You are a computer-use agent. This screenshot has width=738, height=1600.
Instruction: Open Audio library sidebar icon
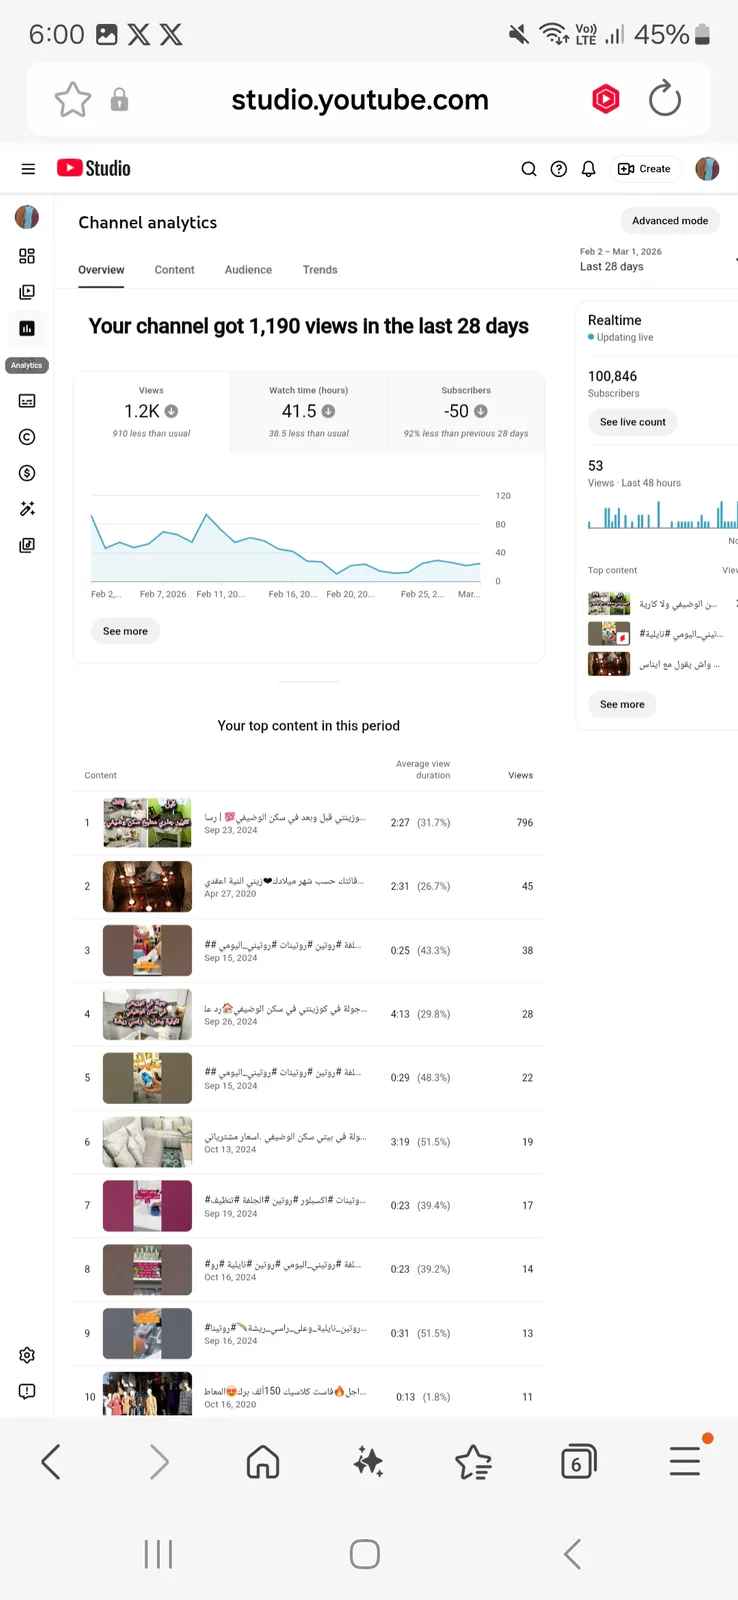[x=27, y=545]
